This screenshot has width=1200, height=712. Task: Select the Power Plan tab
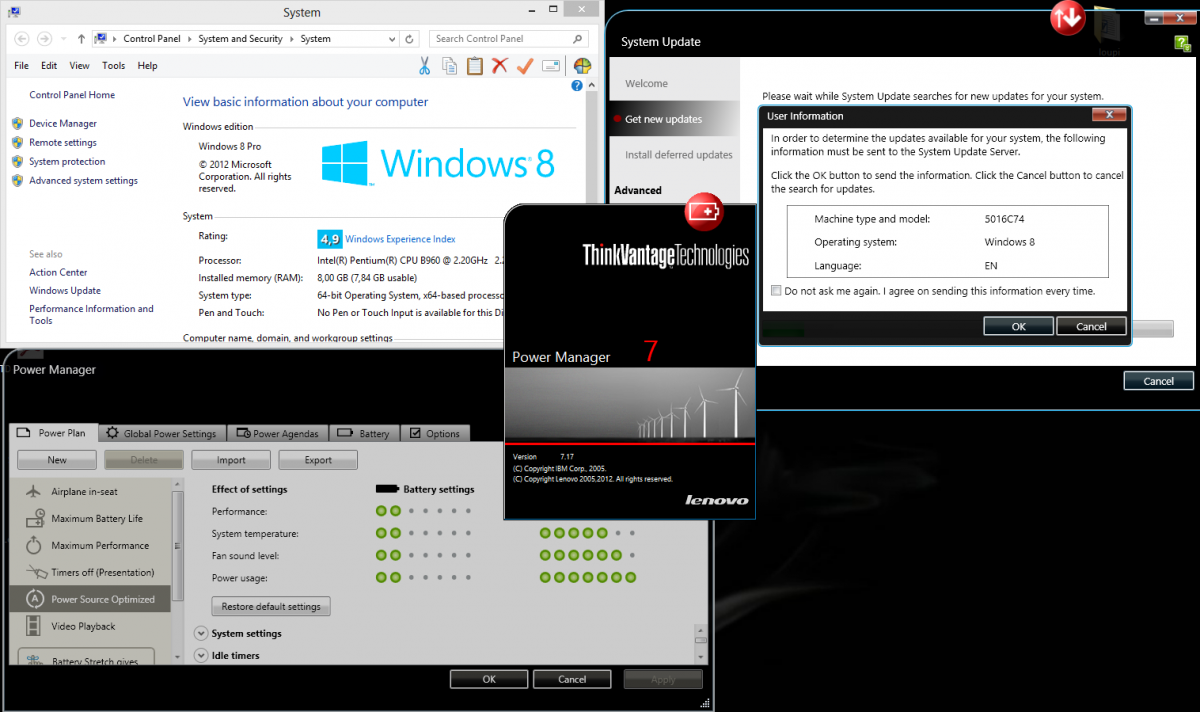[x=55, y=433]
